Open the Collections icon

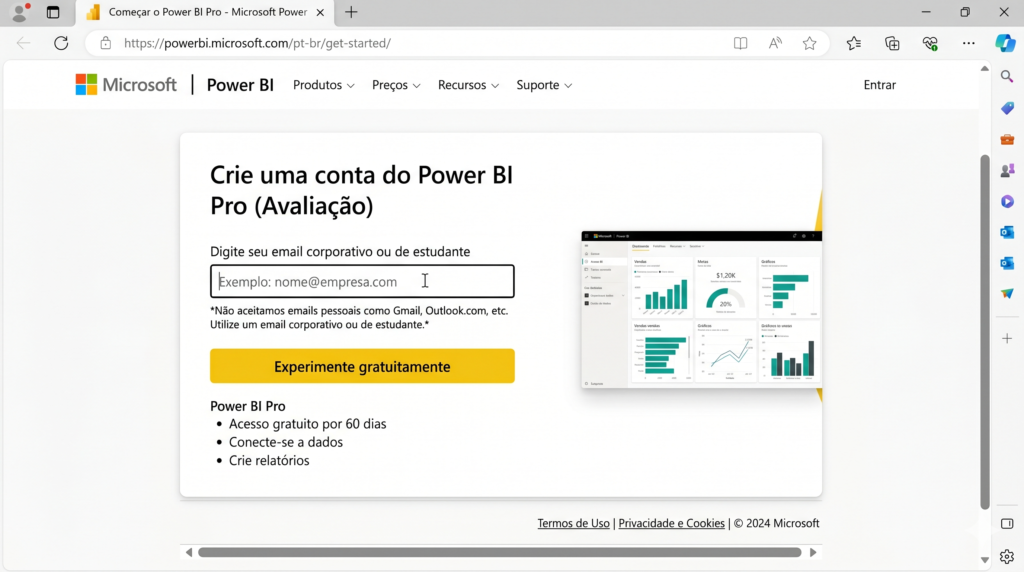point(892,43)
